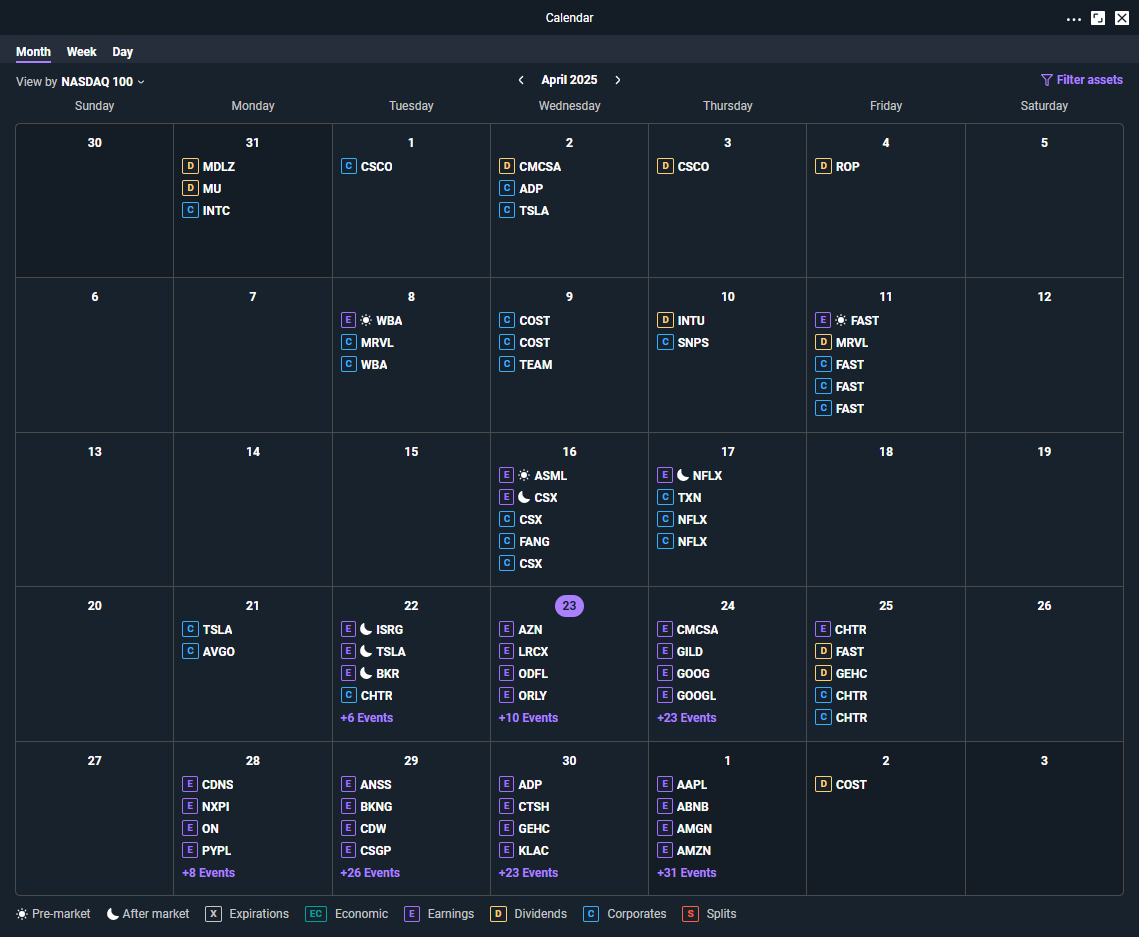This screenshot has height=937, width=1139.
Task: Click the pop-out window icon
Action: tap(1098, 18)
